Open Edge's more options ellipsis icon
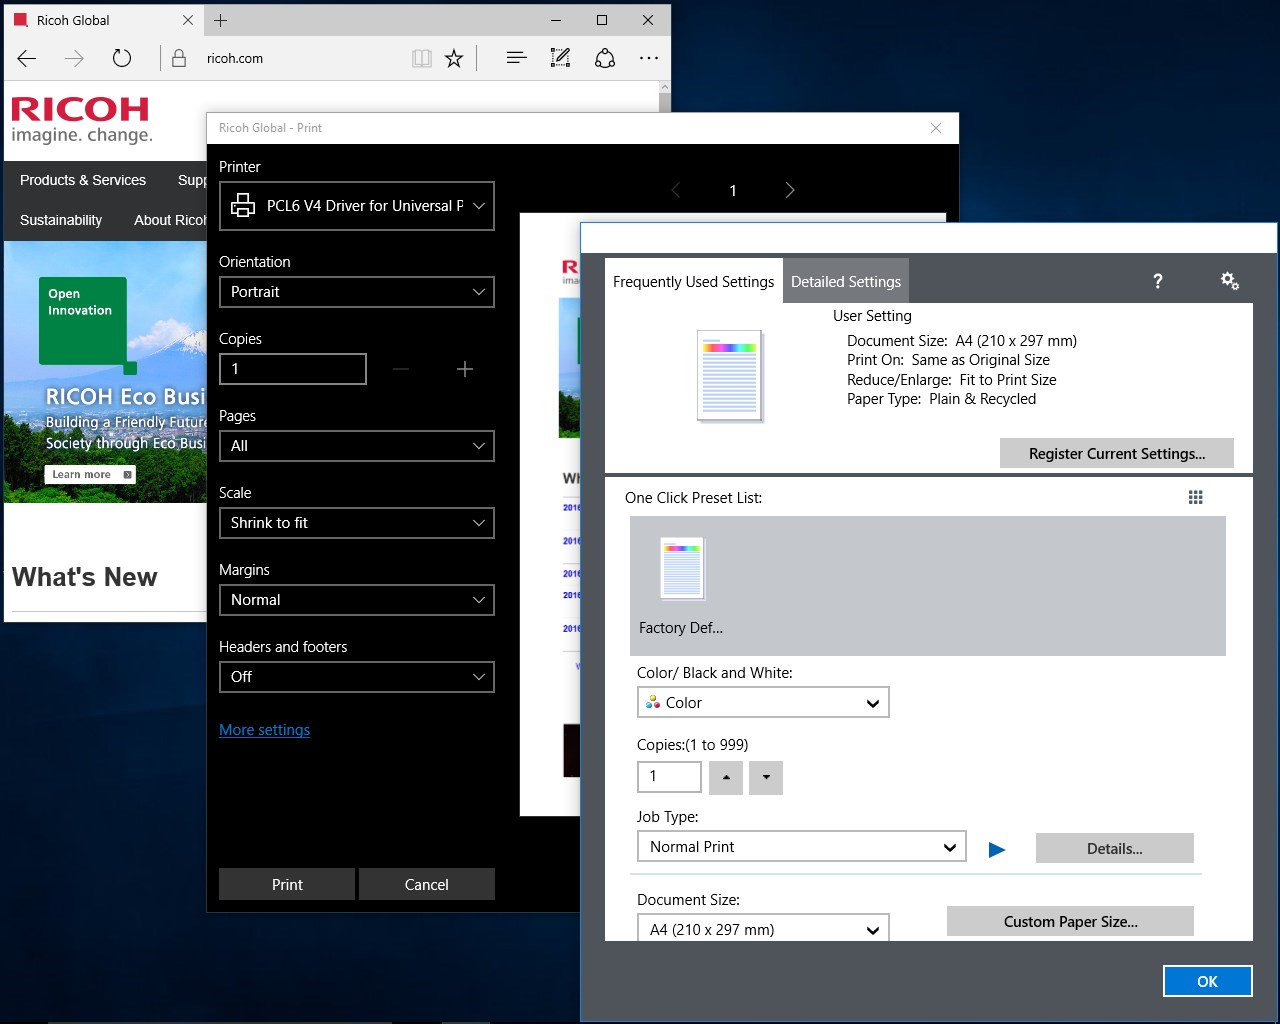The image size is (1280, 1024). 649,58
